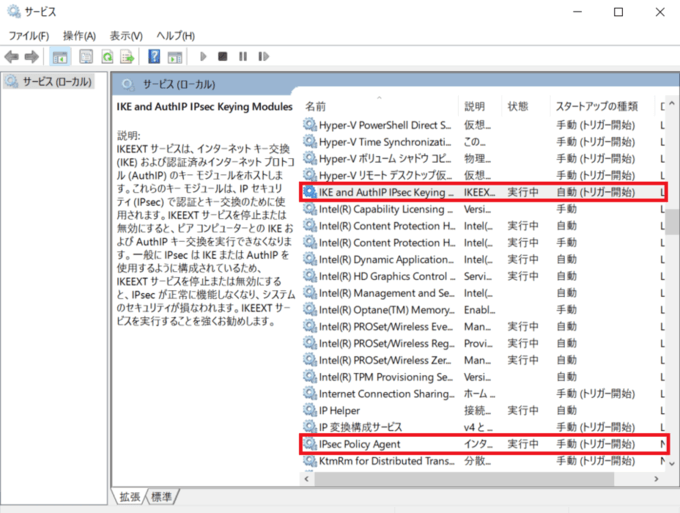Open the Help question mark icon
This screenshot has height=513, width=680.
click(154, 57)
